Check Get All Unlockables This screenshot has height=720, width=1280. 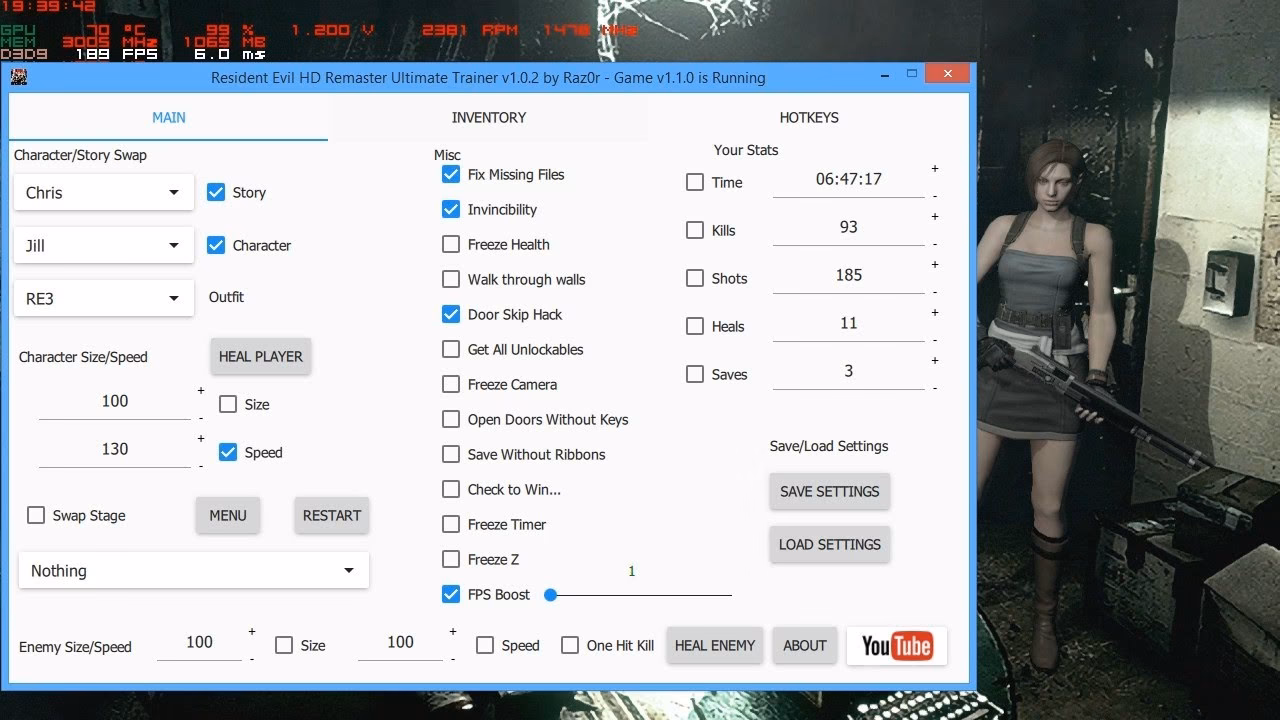click(451, 349)
